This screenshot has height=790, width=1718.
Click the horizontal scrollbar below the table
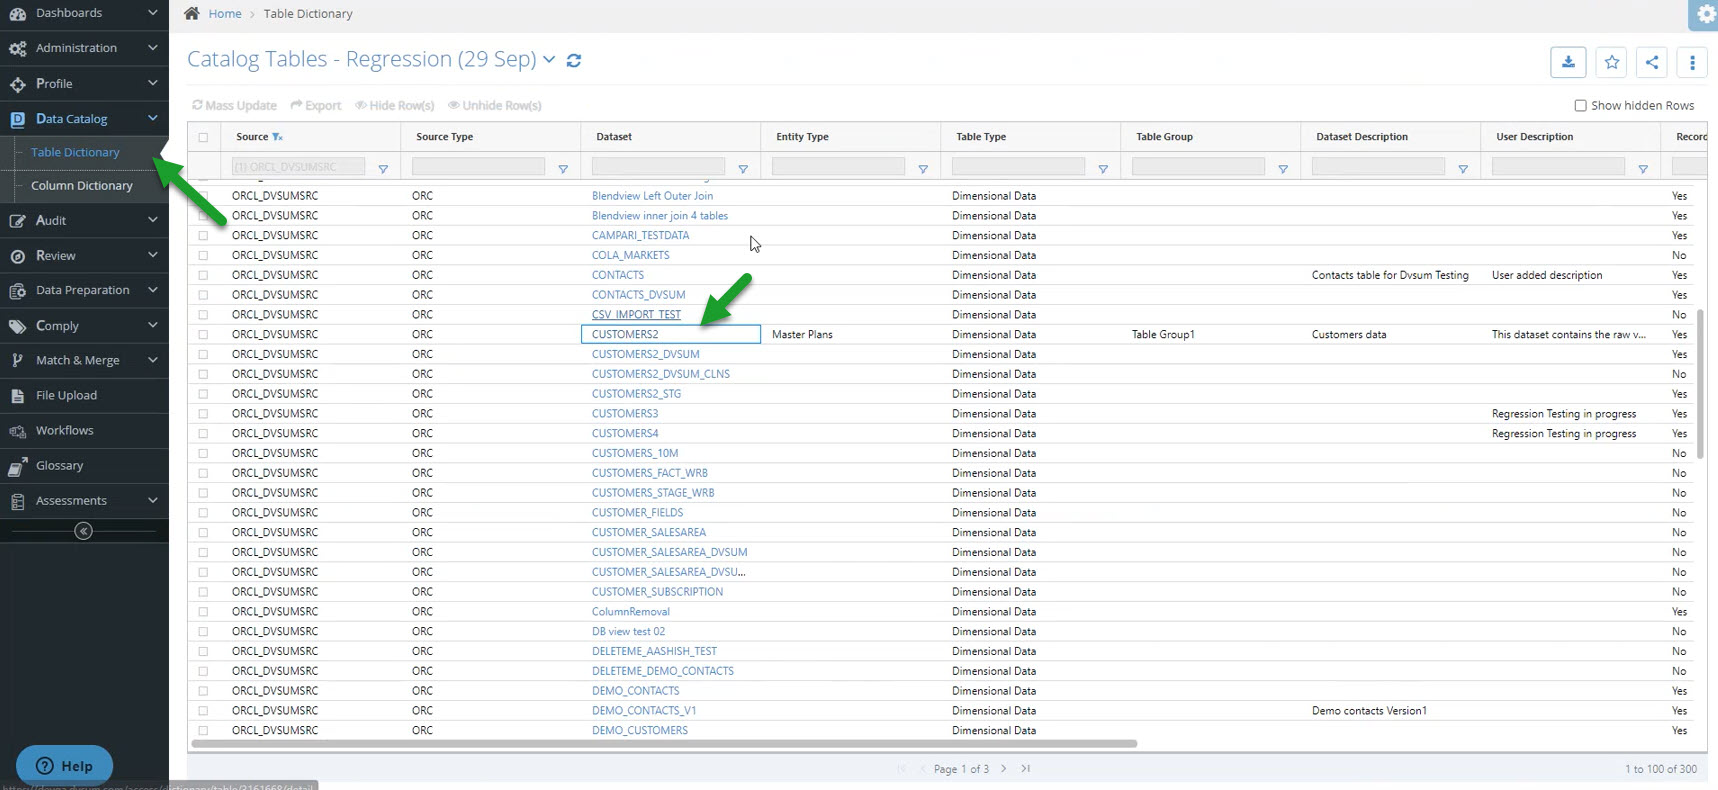click(x=664, y=744)
